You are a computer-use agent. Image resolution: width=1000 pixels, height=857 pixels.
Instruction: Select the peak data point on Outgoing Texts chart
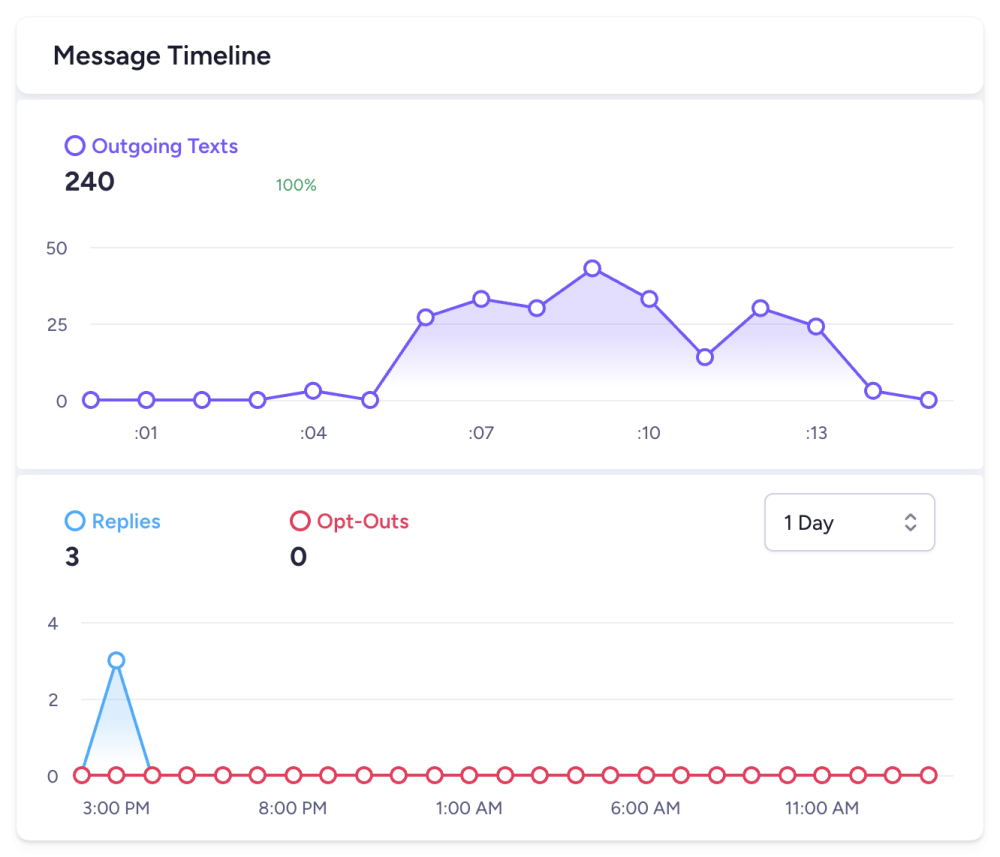pyautogui.click(x=593, y=268)
